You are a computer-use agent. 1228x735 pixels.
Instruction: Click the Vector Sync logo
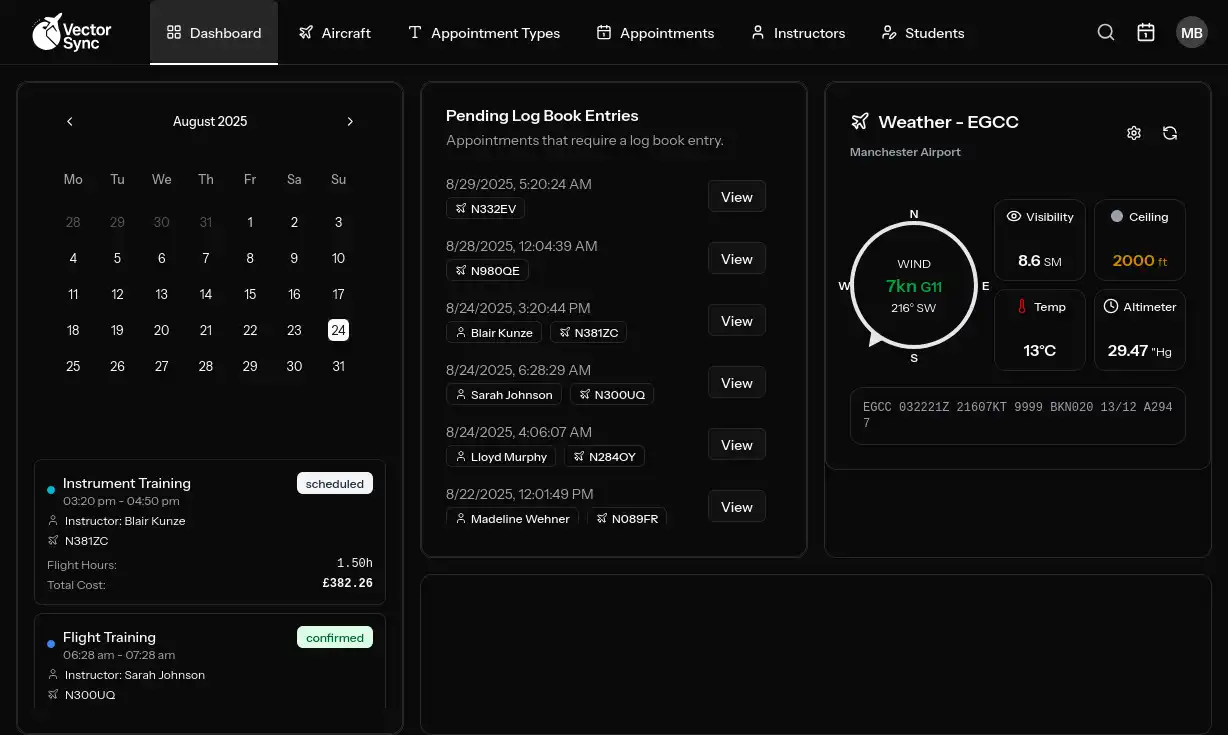click(x=71, y=32)
